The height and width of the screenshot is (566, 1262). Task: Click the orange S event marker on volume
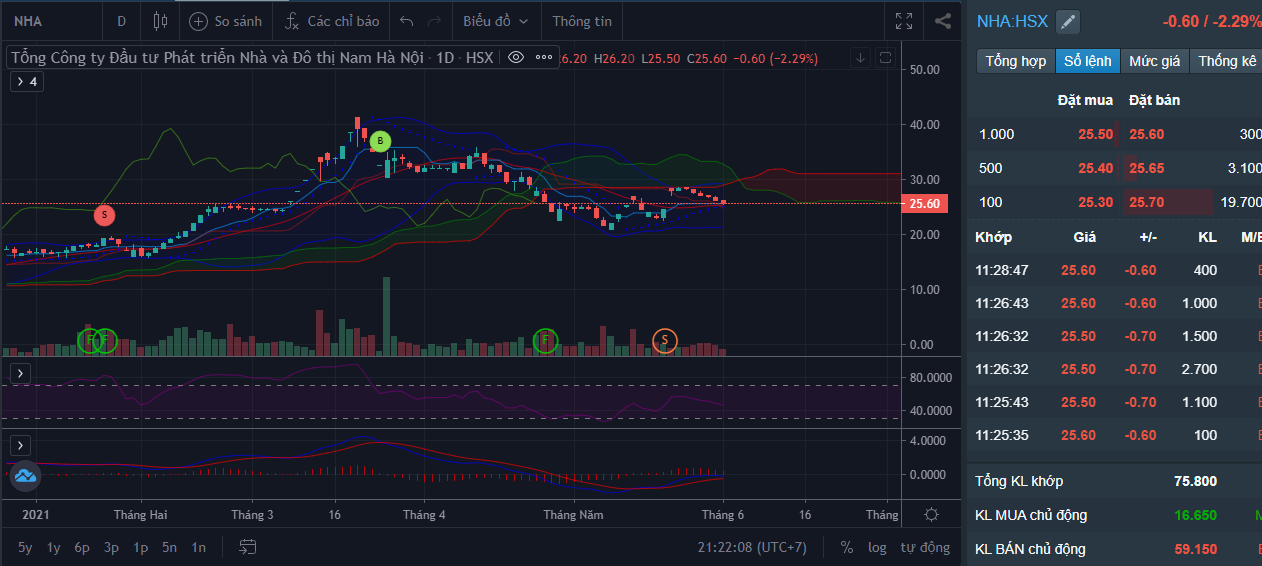(x=665, y=341)
